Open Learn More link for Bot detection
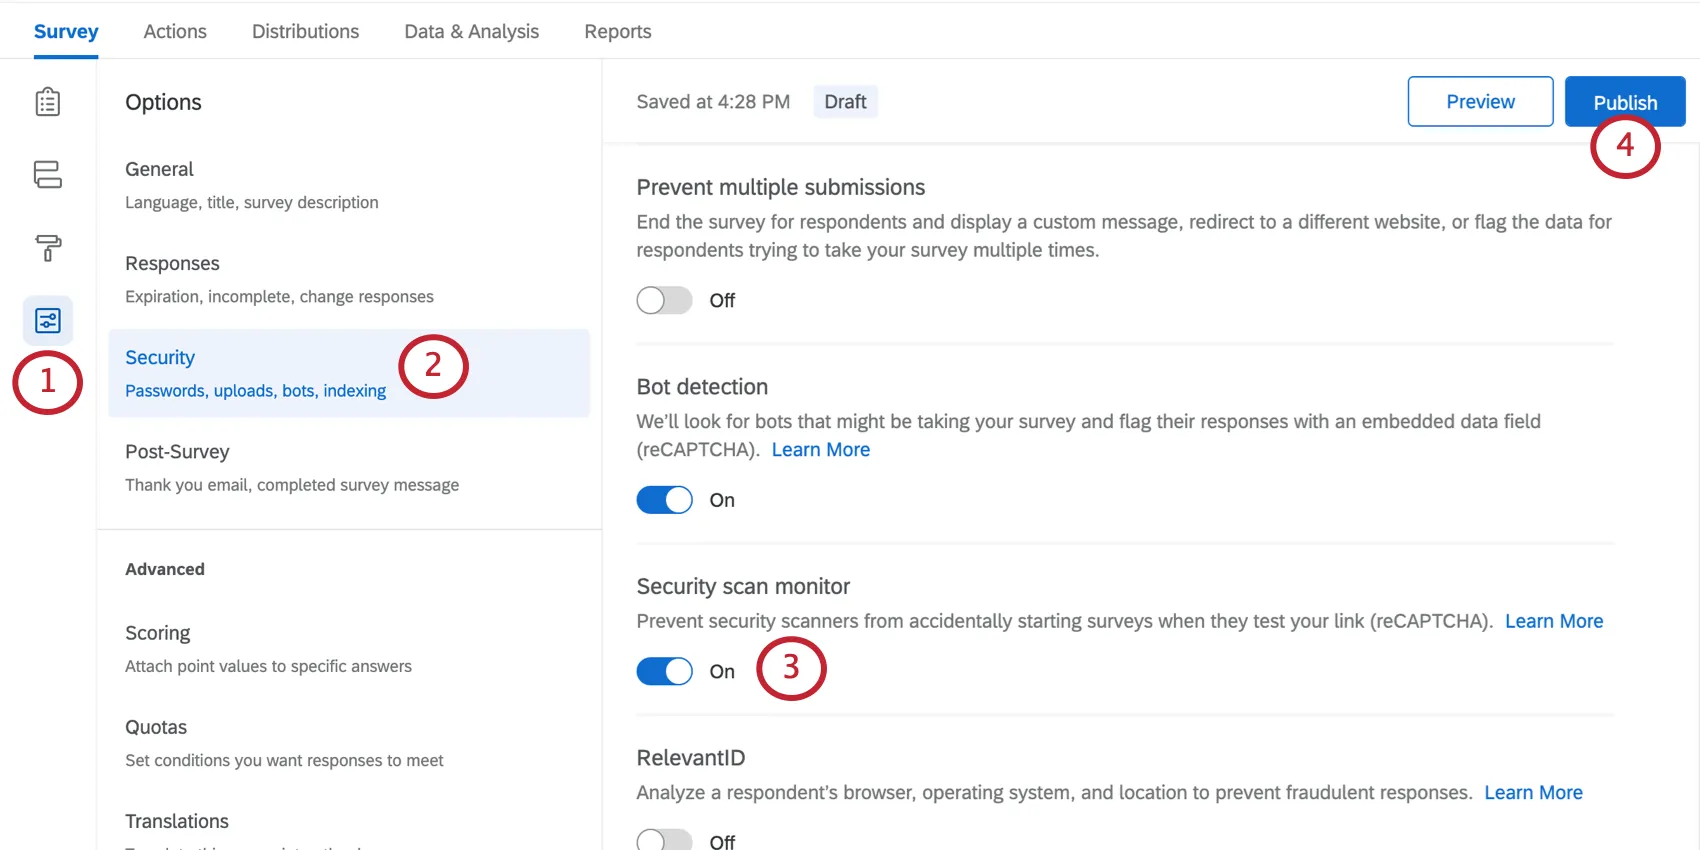This screenshot has width=1700, height=850. click(x=820, y=450)
